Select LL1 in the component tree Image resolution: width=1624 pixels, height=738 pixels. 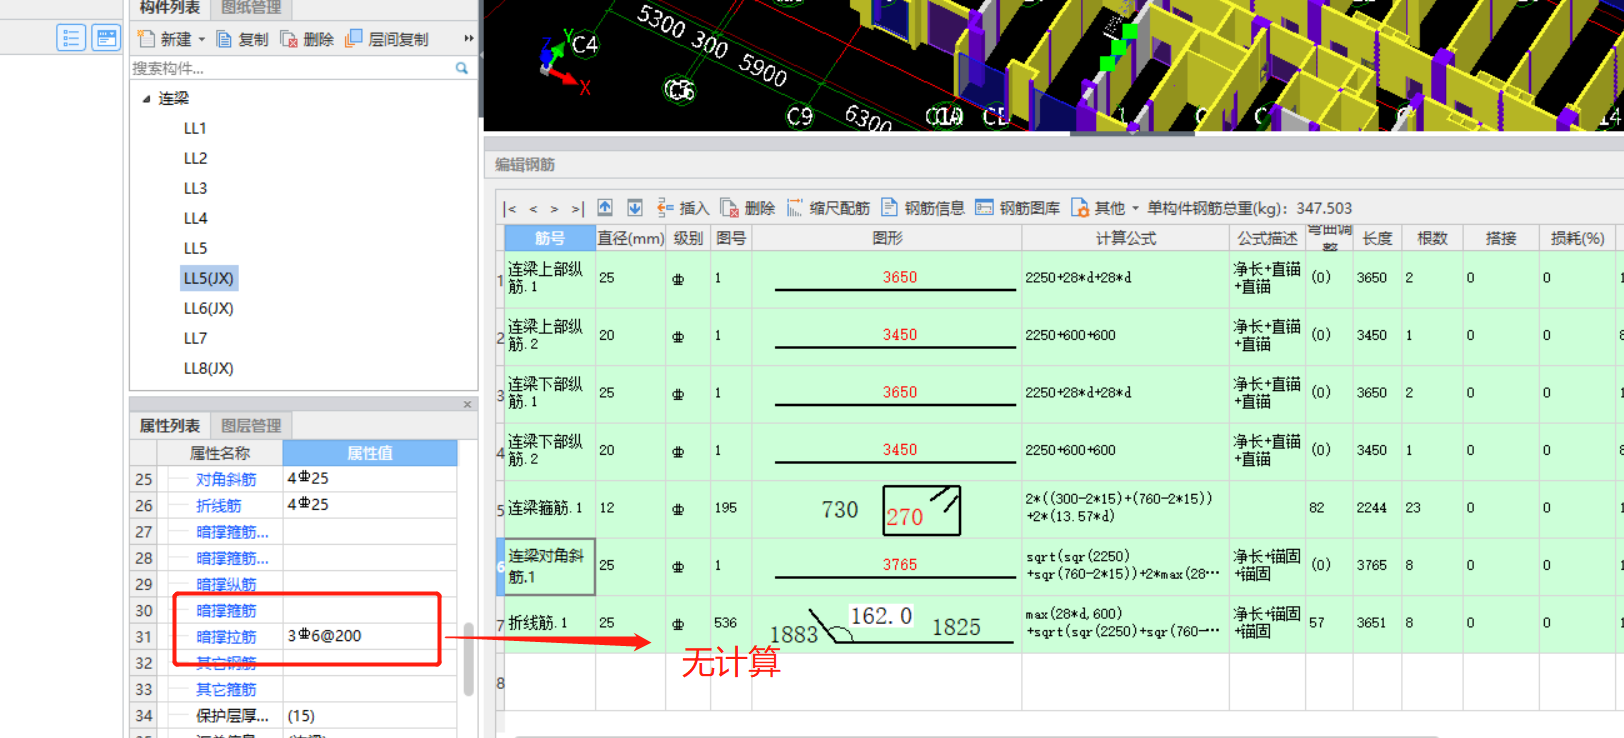tap(195, 128)
